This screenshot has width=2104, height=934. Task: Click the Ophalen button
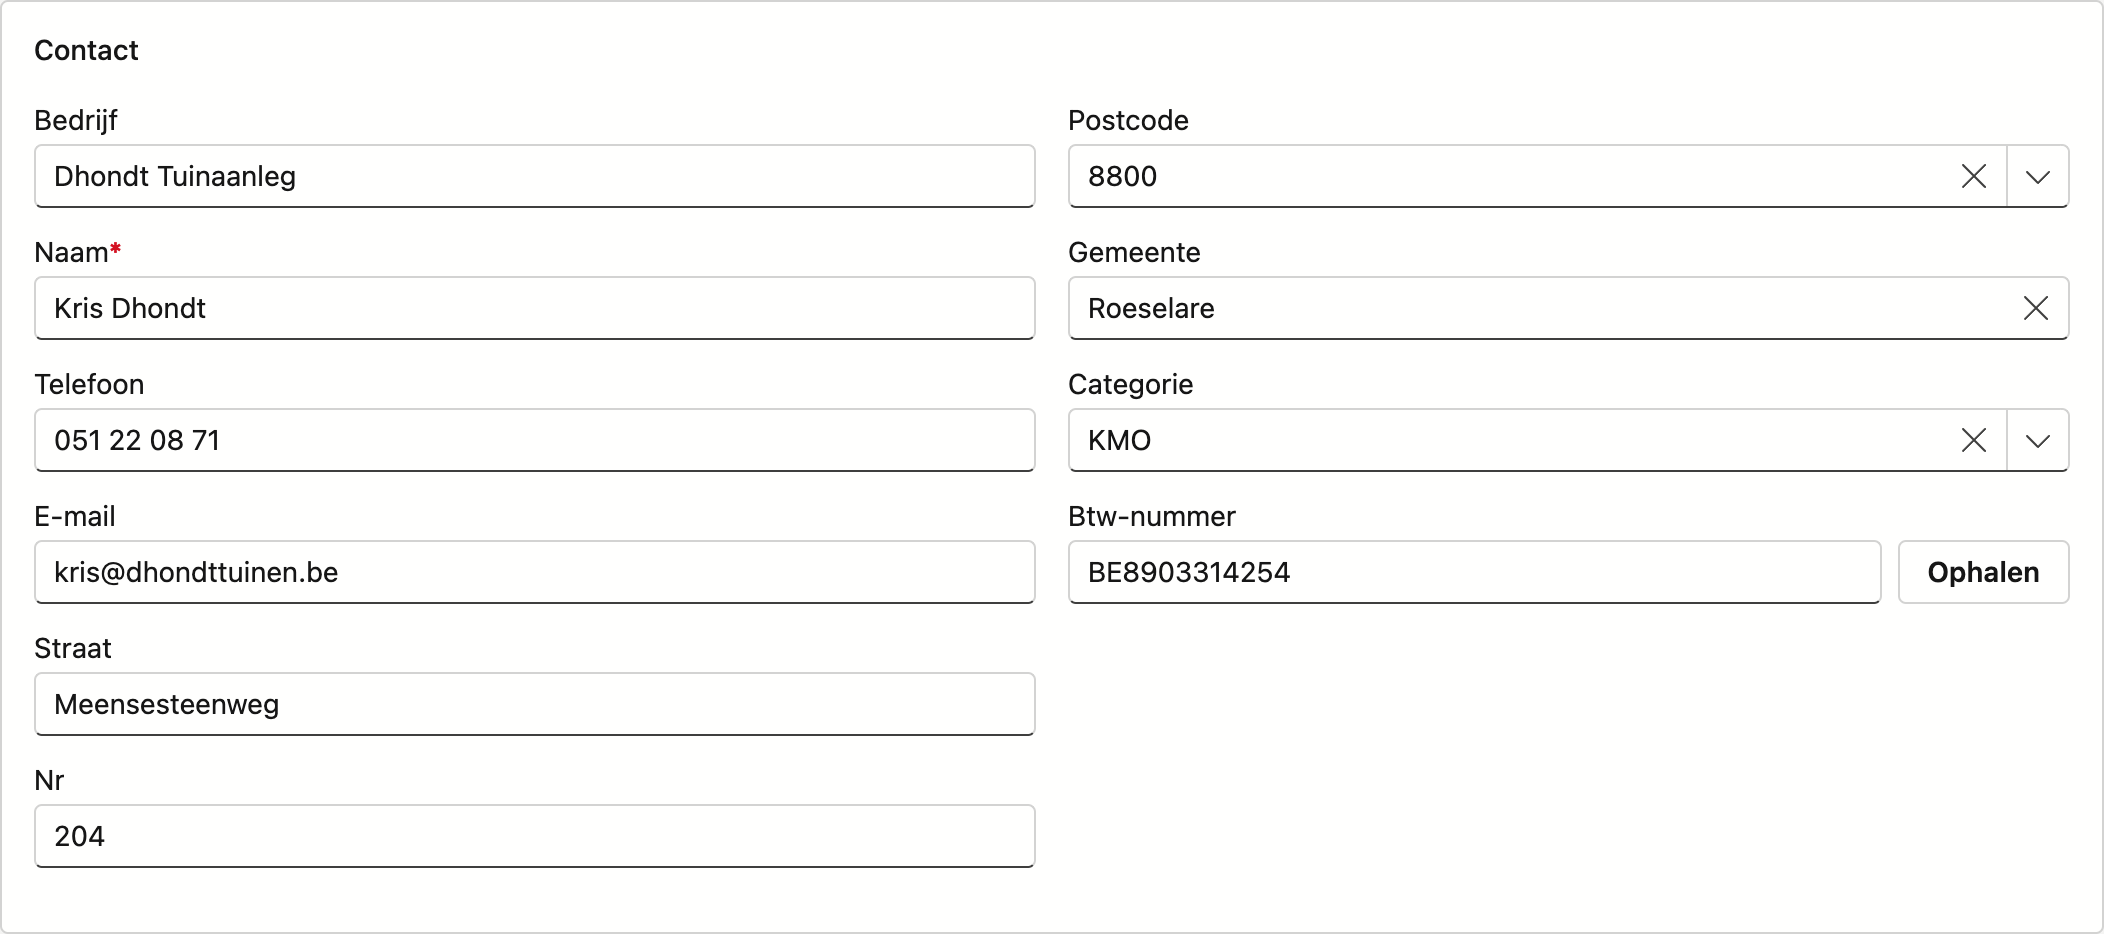[1984, 572]
